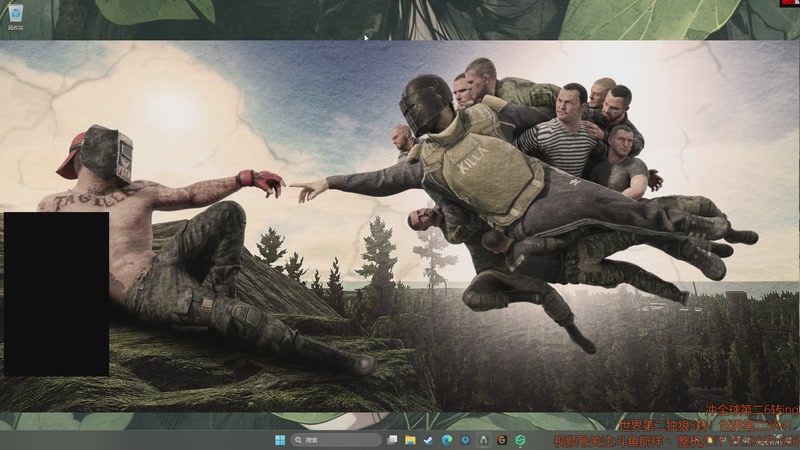Screen dimensions: 800x450
Task: Open the blue download-arrow app on taskbar
Action: coord(465,440)
